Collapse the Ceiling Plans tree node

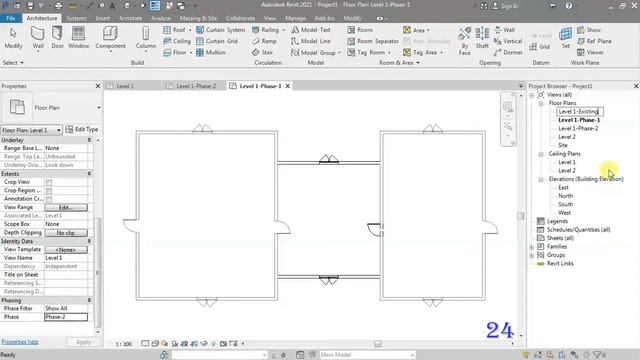[541, 154]
